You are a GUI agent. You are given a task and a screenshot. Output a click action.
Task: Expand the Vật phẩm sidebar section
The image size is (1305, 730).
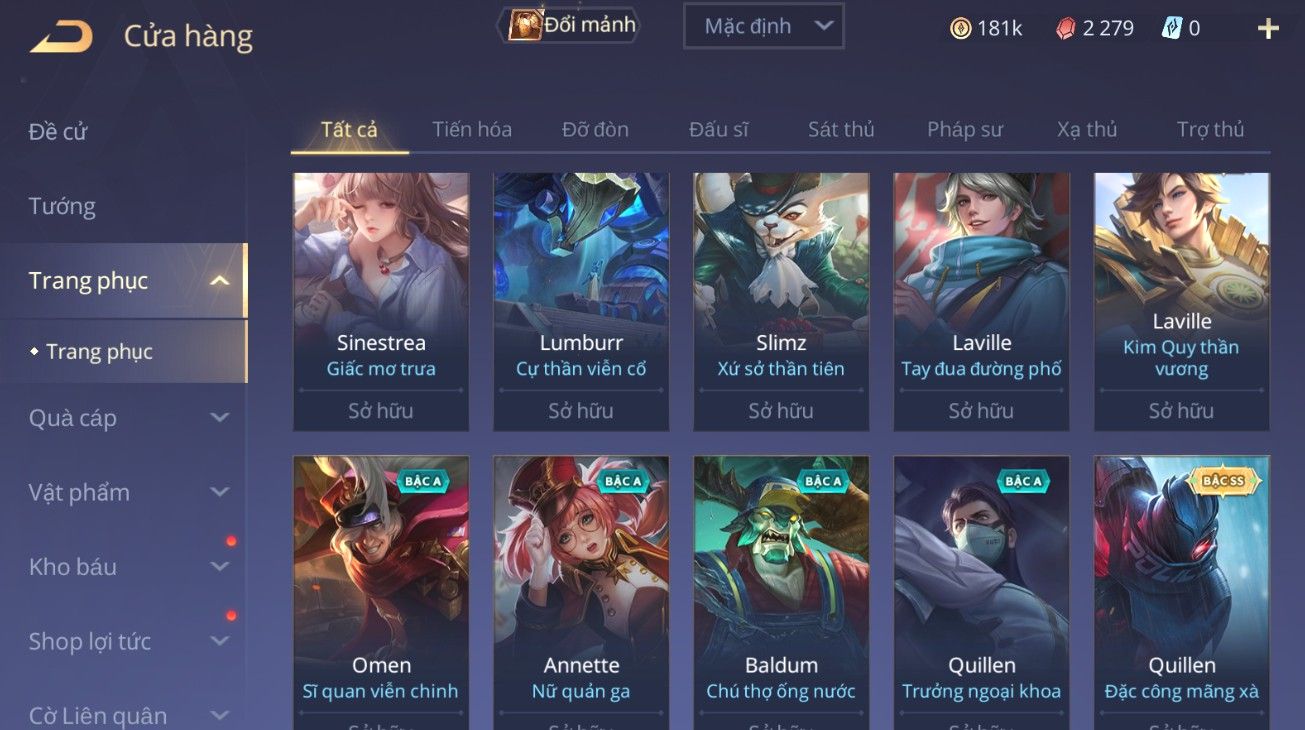[x=220, y=492]
